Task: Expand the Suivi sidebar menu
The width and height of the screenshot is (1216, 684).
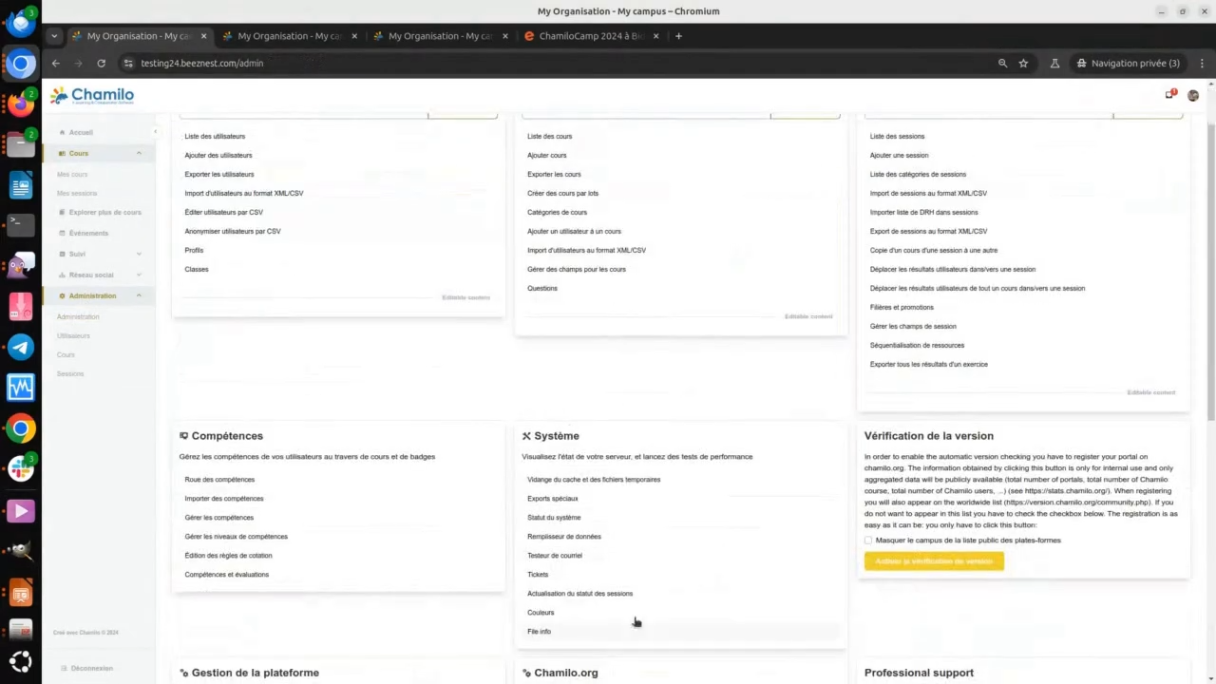Action: 139,254
